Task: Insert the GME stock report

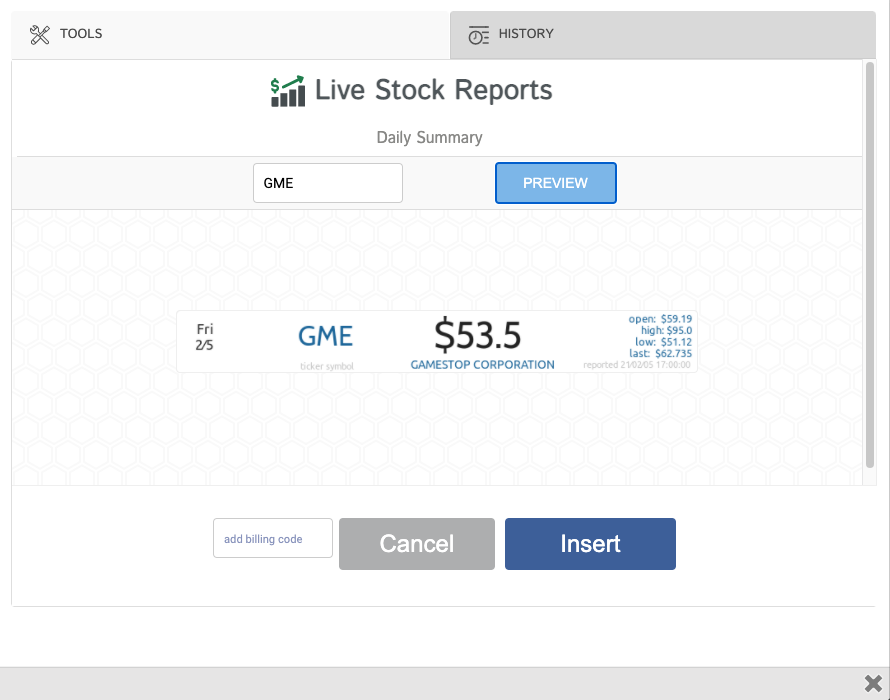Action: (590, 544)
